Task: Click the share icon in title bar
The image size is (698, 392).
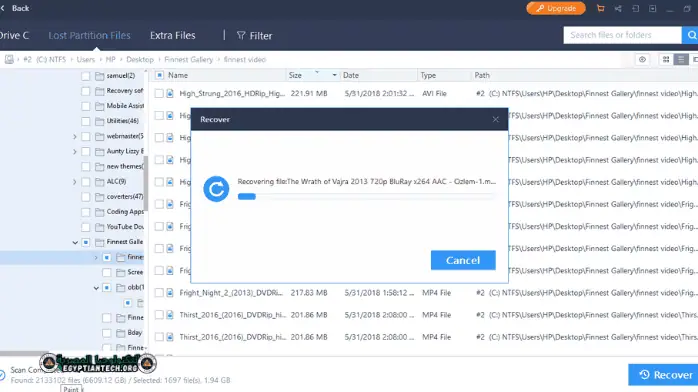Action: [x=618, y=8]
